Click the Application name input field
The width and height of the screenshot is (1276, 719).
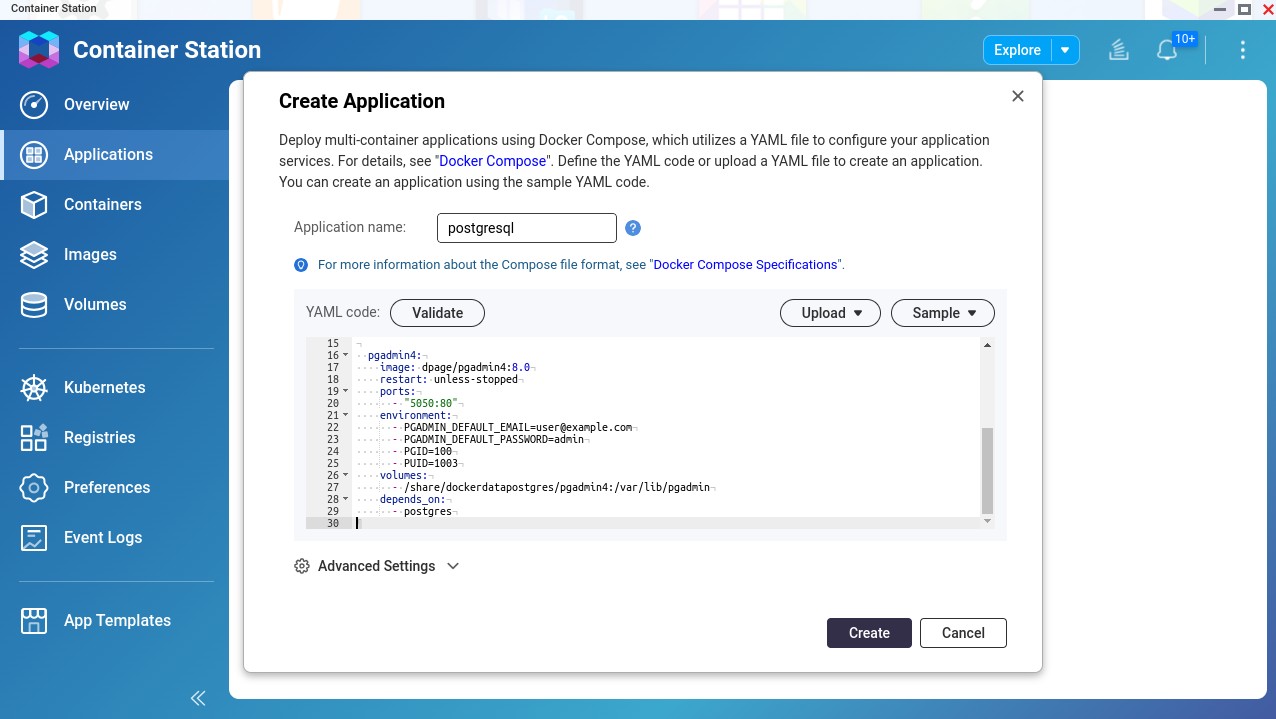(x=526, y=228)
